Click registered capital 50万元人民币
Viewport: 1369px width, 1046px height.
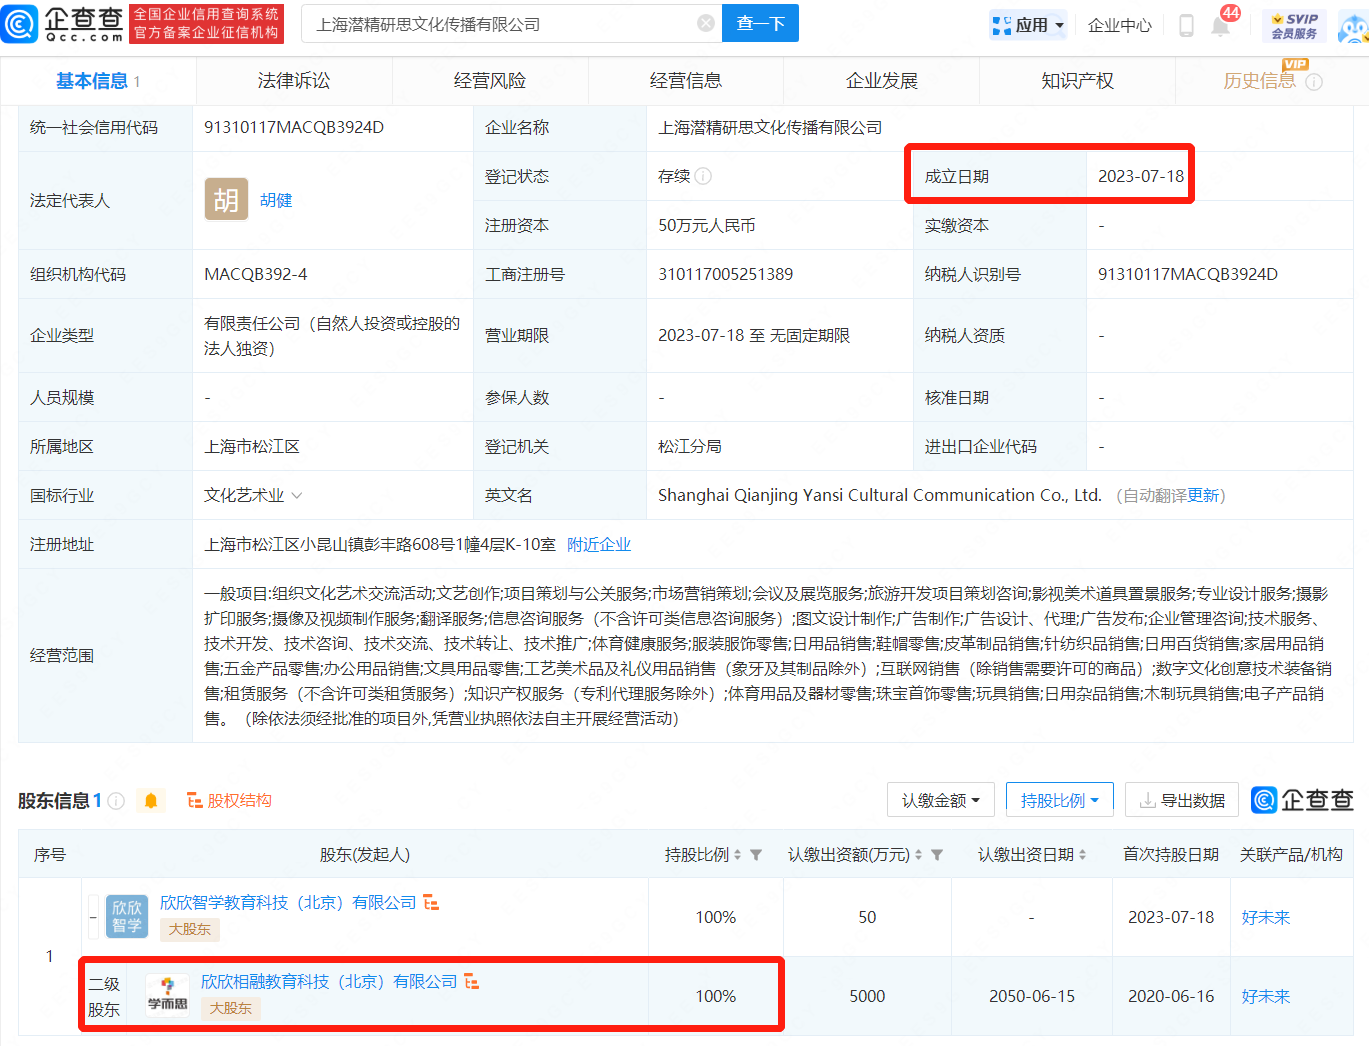[707, 225]
